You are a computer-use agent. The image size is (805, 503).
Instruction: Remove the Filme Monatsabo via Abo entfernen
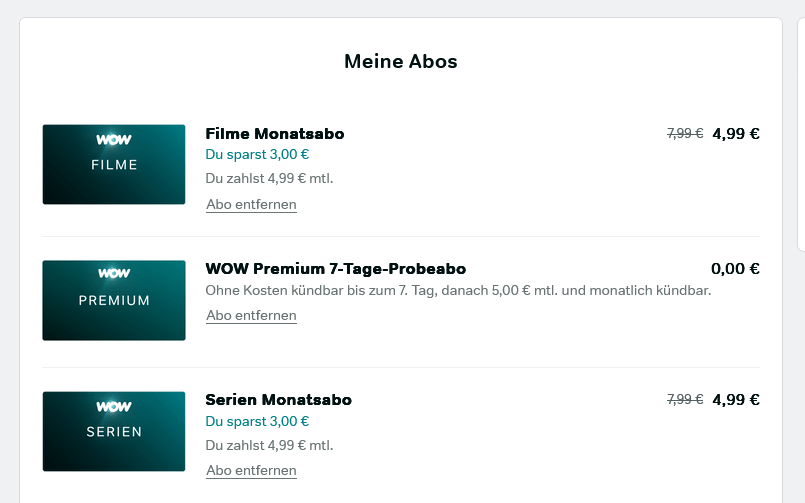click(x=251, y=204)
